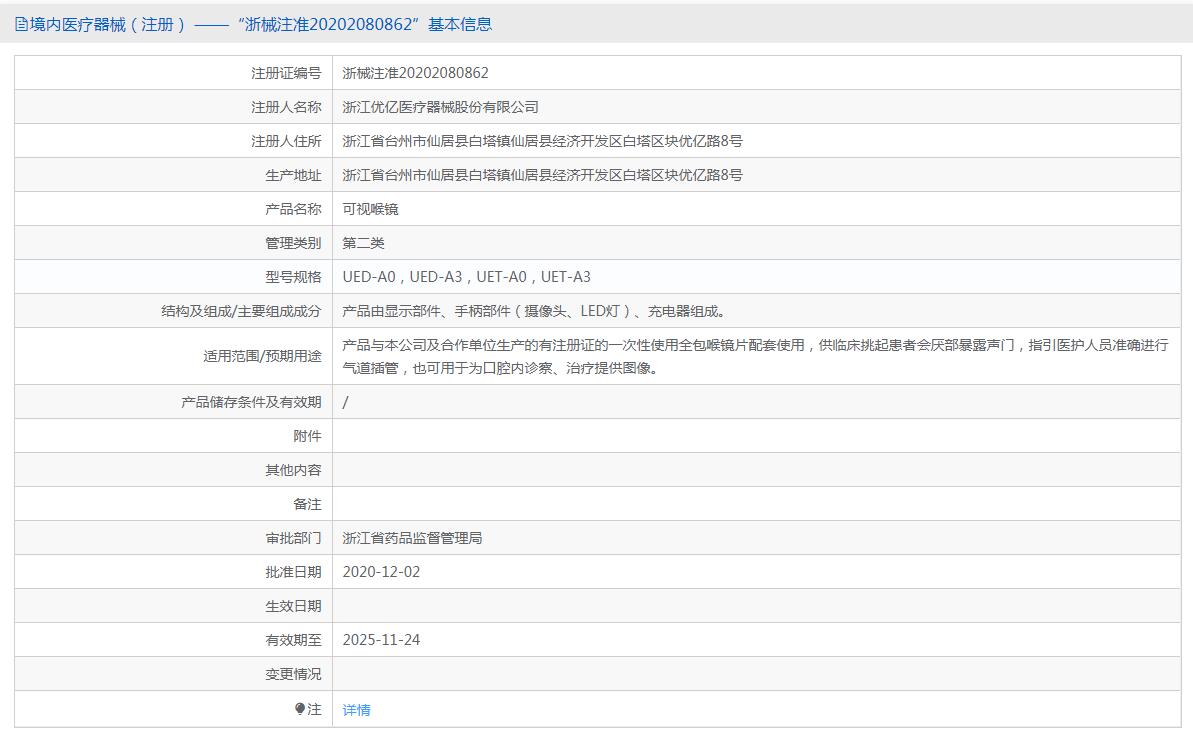Click the 注册人住所 address value

pyautogui.click(x=542, y=141)
